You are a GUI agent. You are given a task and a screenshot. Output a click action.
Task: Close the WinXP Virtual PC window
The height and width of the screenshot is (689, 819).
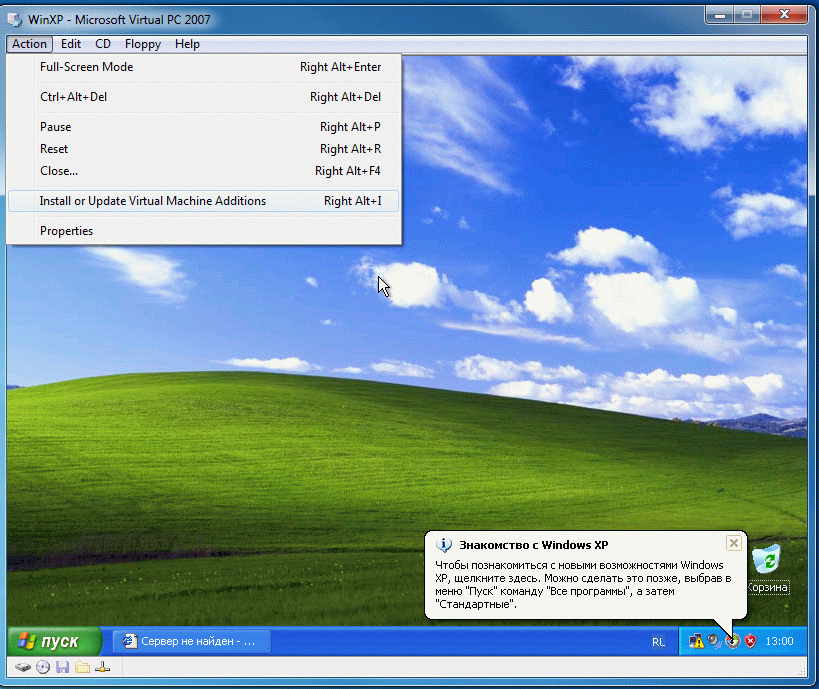[784, 15]
